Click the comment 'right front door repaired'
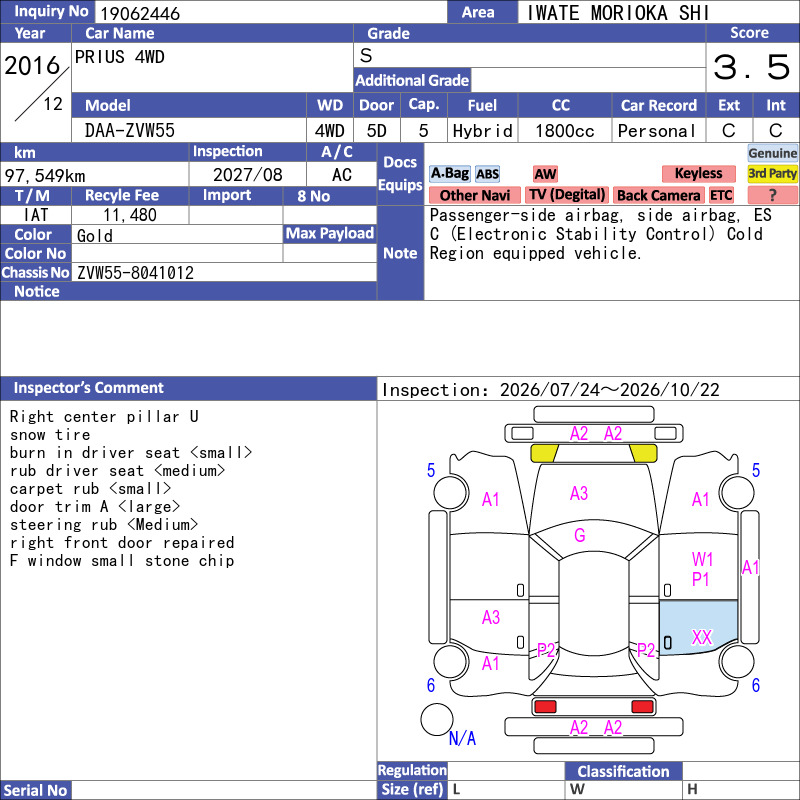Image resolution: width=800 pixels, height=800 pixels. [122, 543]
